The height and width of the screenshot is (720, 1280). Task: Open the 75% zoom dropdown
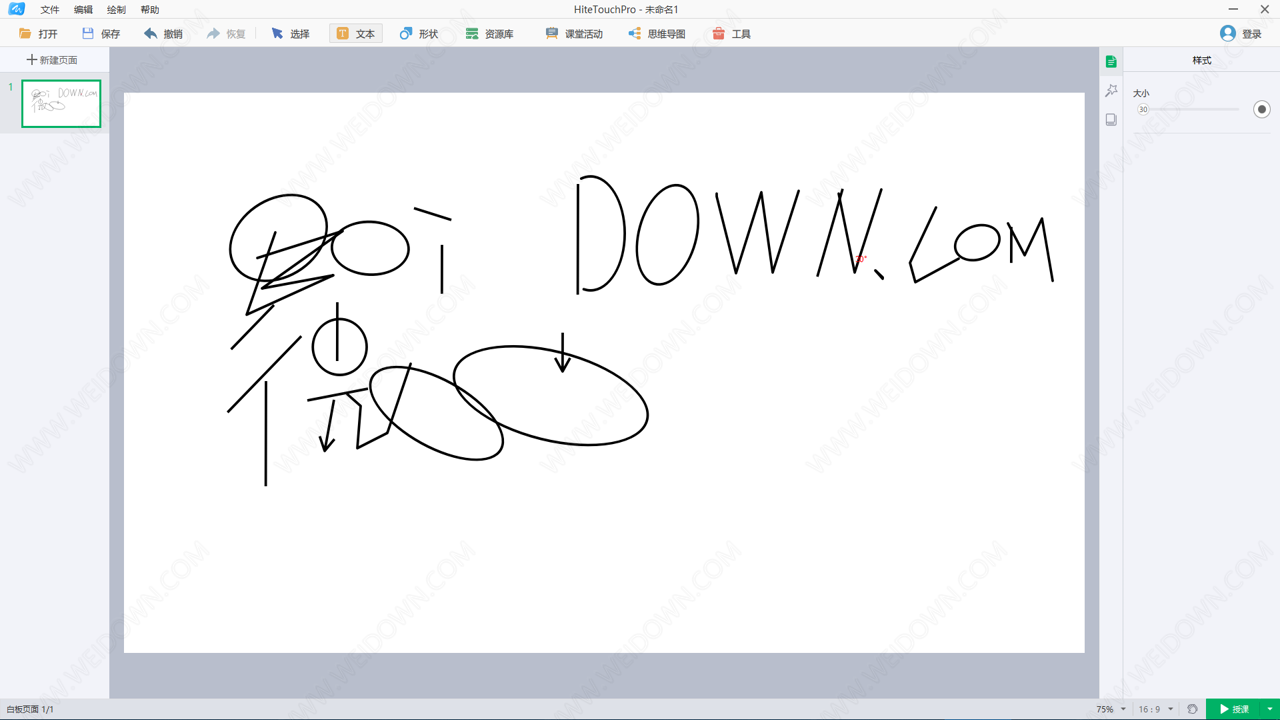(1111, 709)
